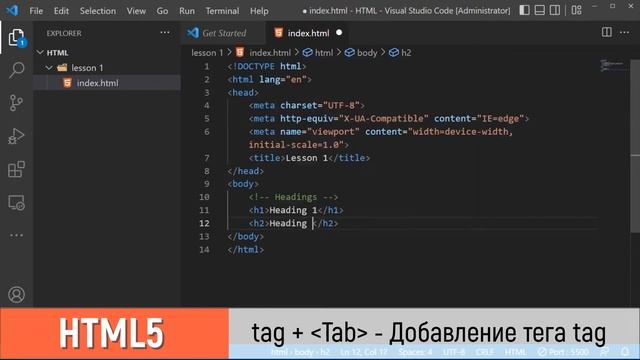The height and width of the screenshot is (360, 640).
Task: Show additional activity bar views
Action: pos(16,235)
